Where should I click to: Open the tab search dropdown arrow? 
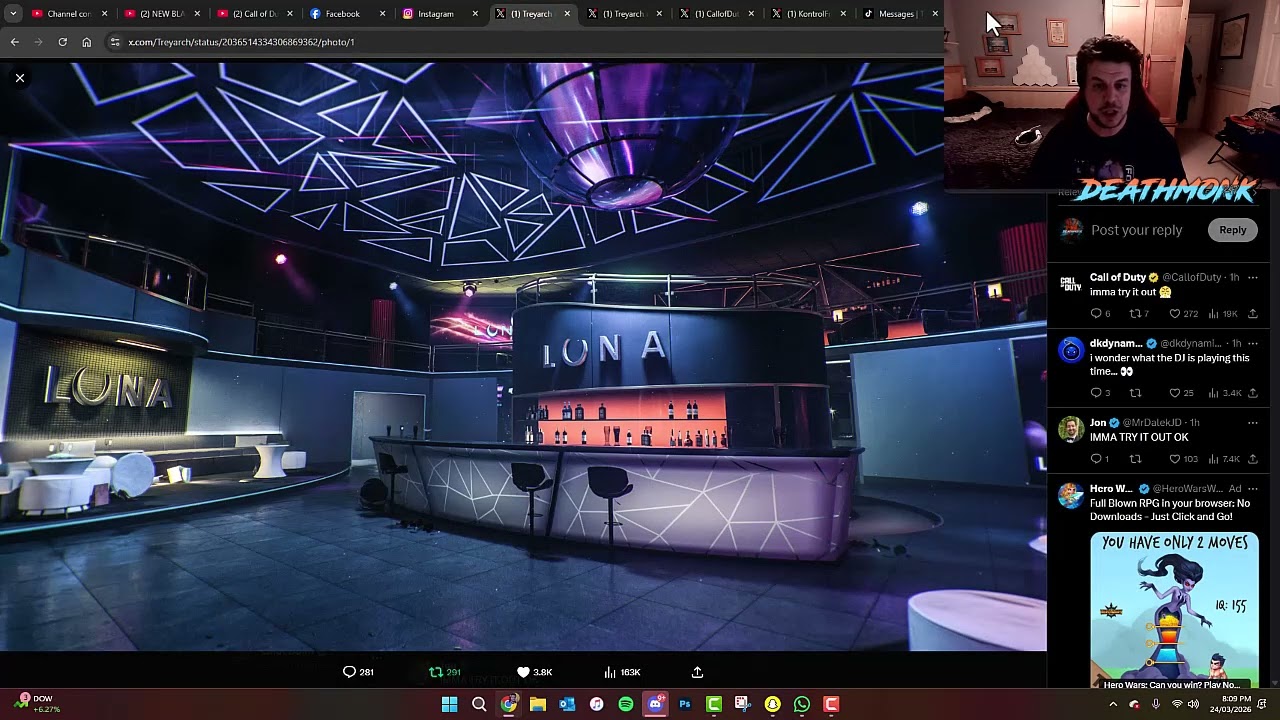point(13,14)
